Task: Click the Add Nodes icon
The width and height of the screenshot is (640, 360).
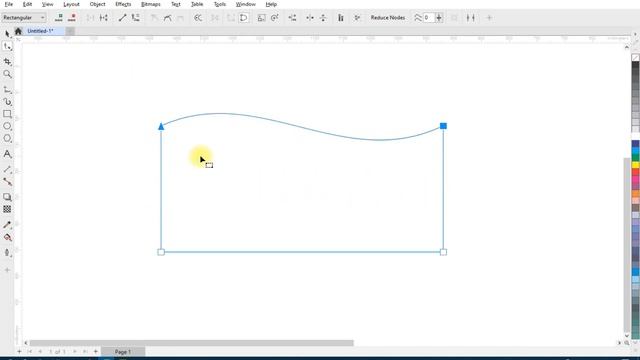Action: (59, 18)
